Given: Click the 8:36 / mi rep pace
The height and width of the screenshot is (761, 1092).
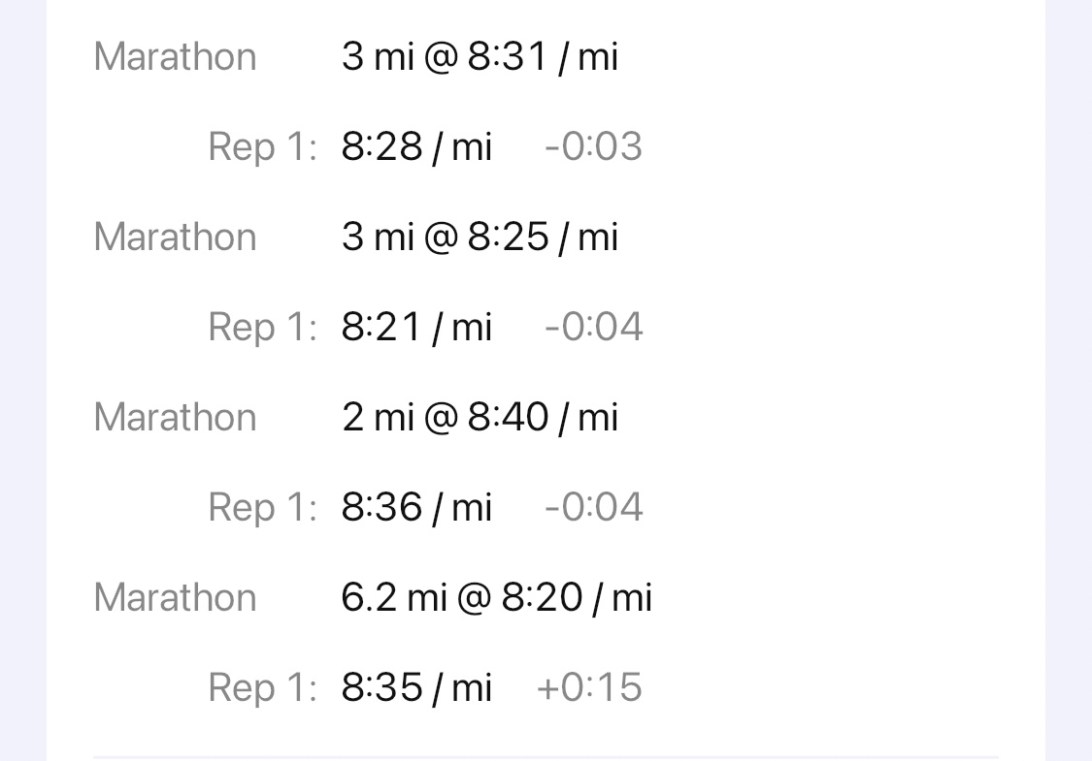Looking at the screenshot, I should pyautogui.click(x=416, y=507).
